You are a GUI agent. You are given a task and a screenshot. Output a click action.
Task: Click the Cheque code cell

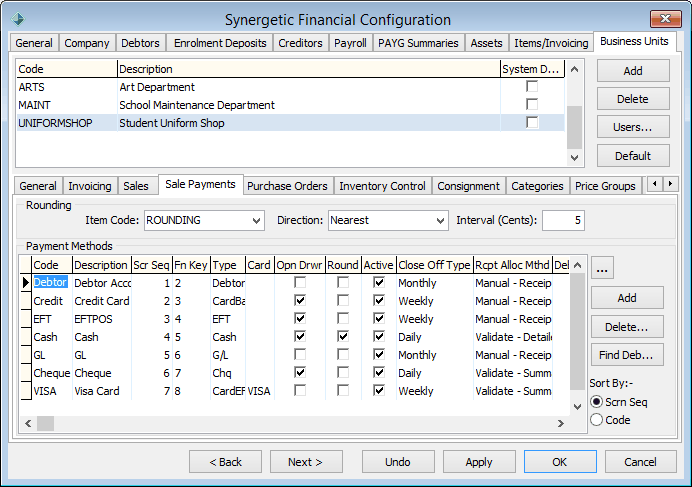pos(52,373)
